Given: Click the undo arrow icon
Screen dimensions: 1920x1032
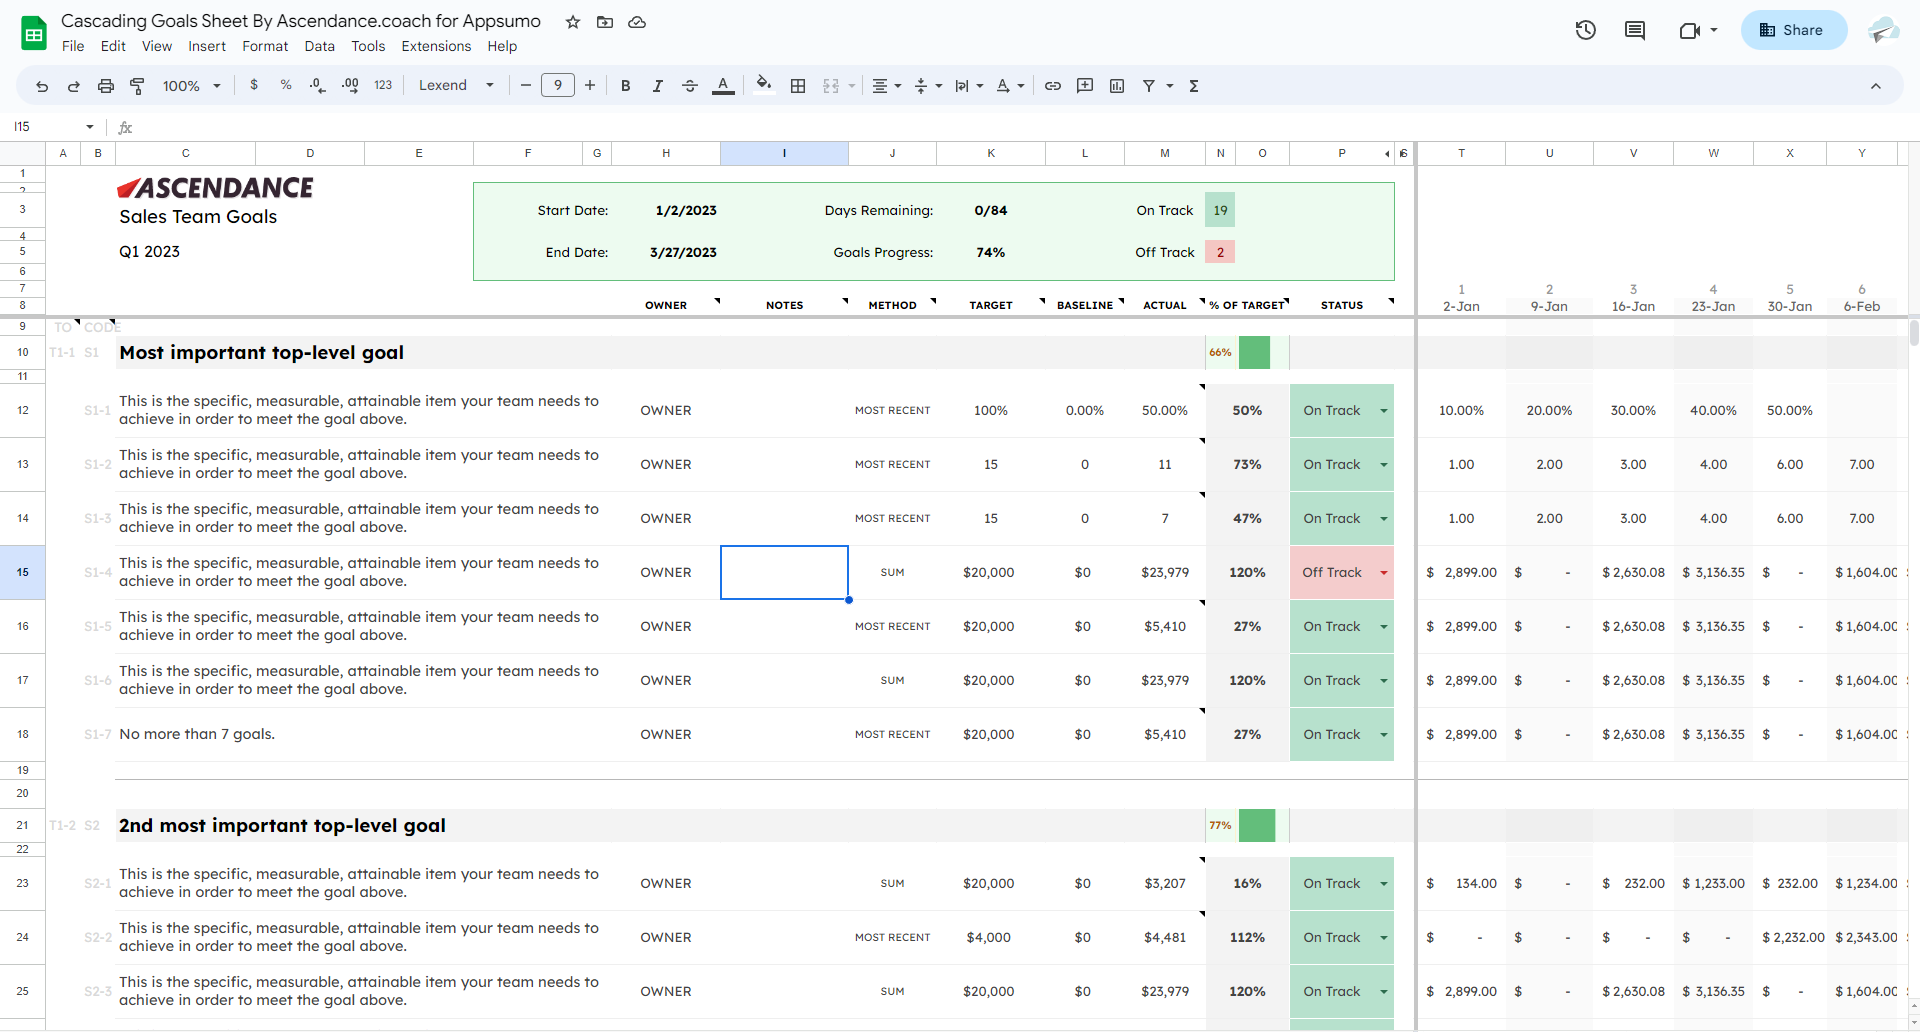Looking at the screenshot, I should (42, 86).
